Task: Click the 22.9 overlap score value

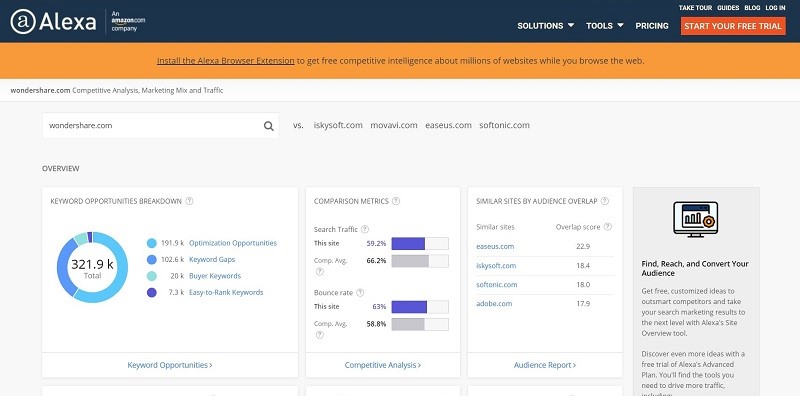Action: point(583,246)
